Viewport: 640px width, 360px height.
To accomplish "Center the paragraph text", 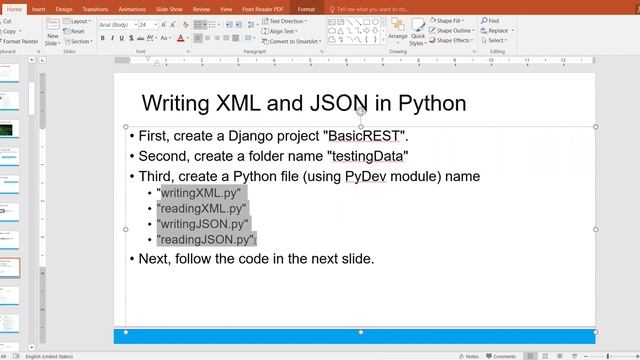I will click(x=207, y=38).
